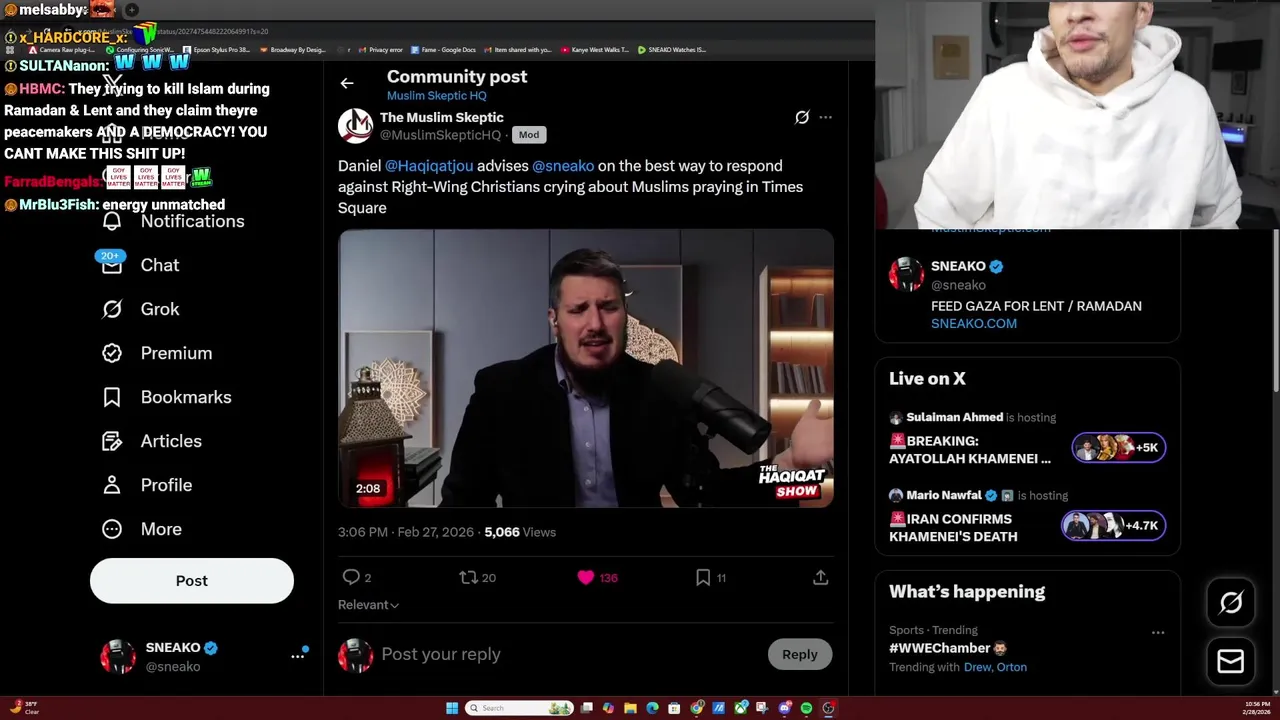Click the Profile person icon

(x=112, y=485)
